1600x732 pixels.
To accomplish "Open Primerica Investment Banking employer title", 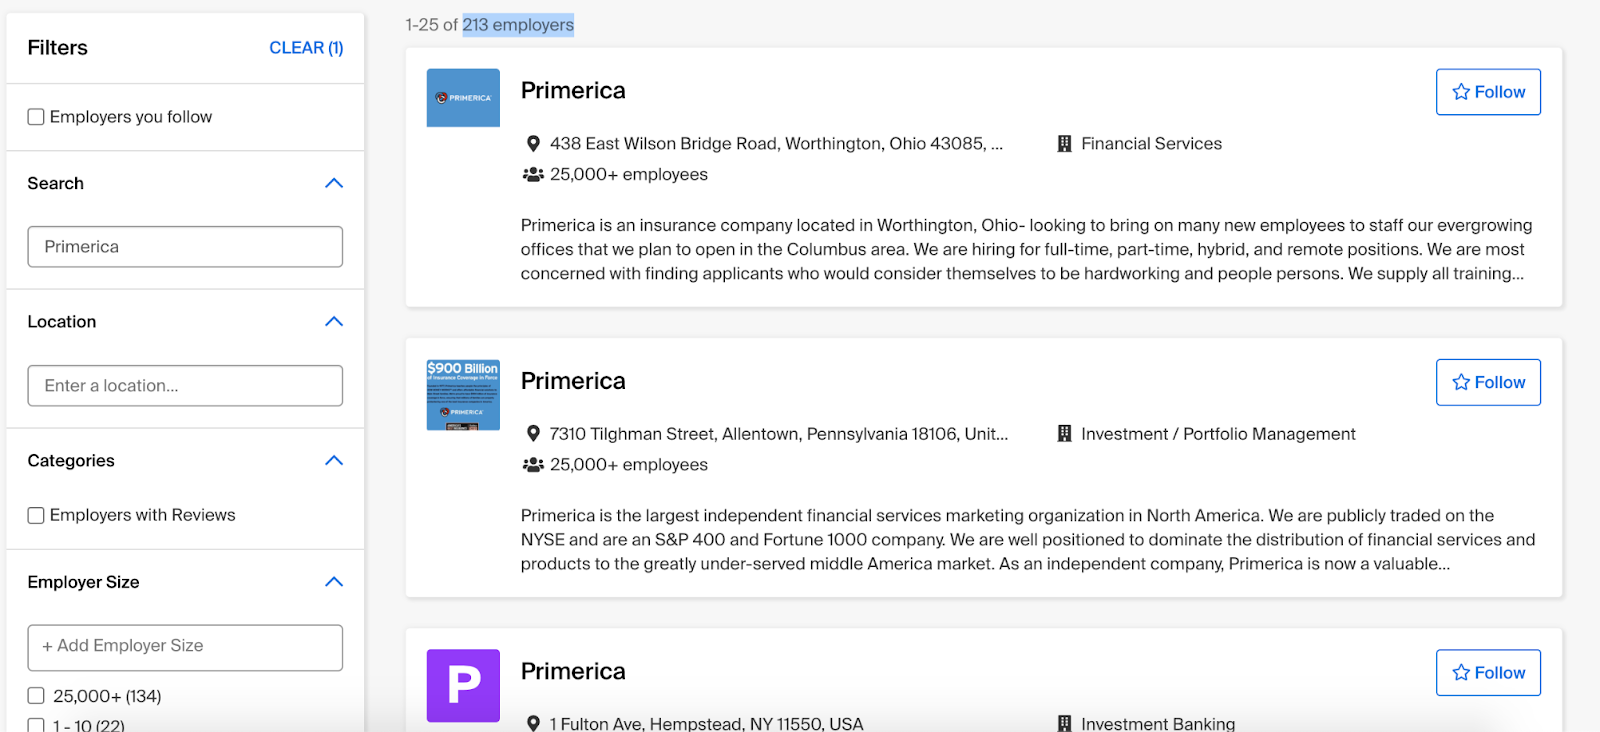I will tap(573, 672).
